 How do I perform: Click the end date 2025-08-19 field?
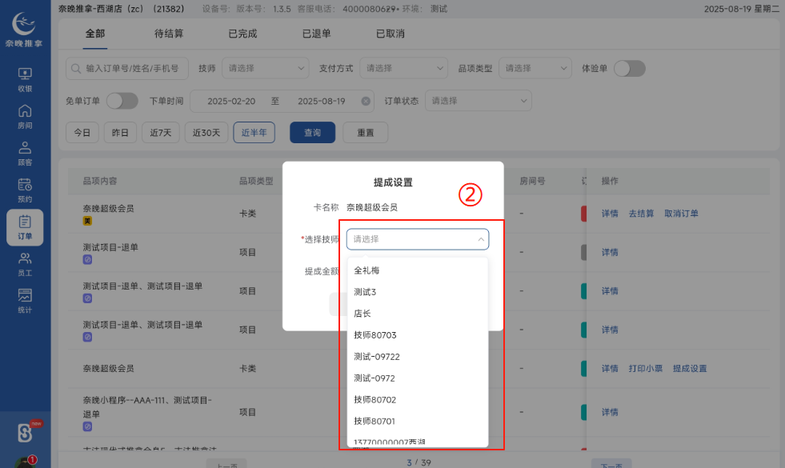pos(321,101)
